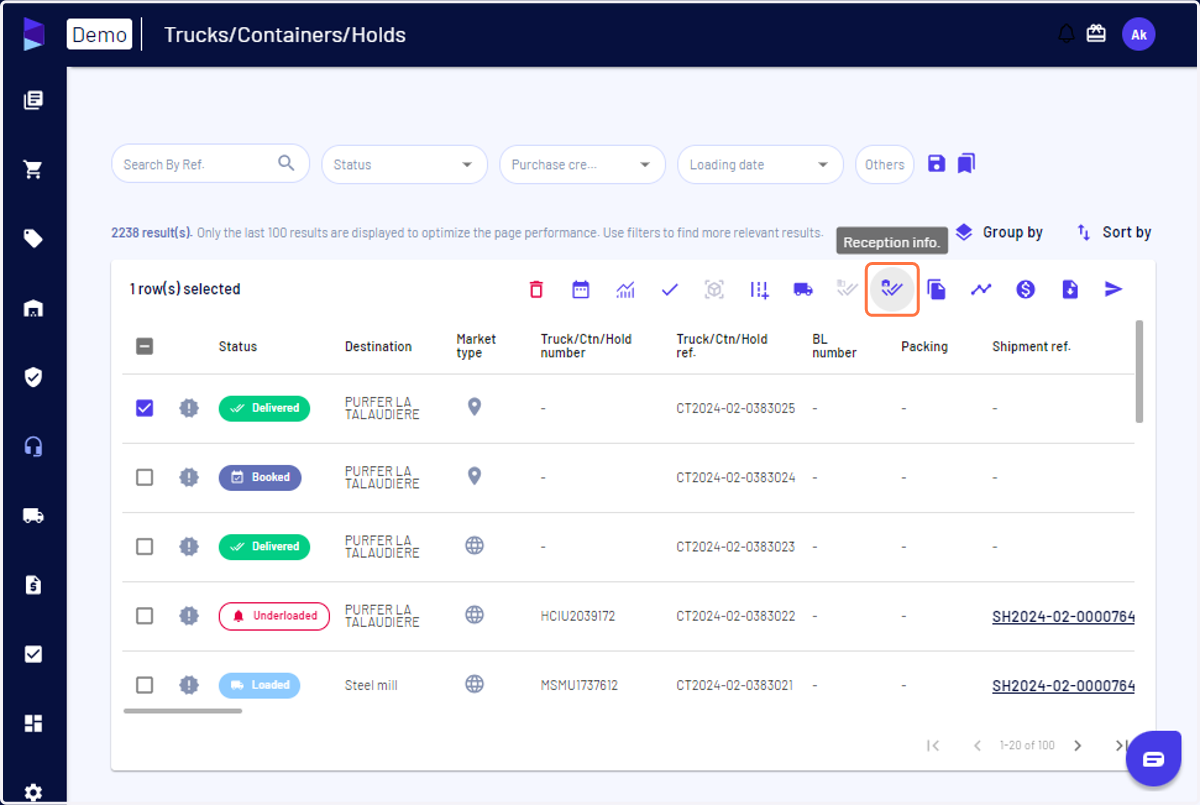1200x805 pixels.
Task: Open the dashboard tiles sidebar icon
Action: (x=33, y=723)
